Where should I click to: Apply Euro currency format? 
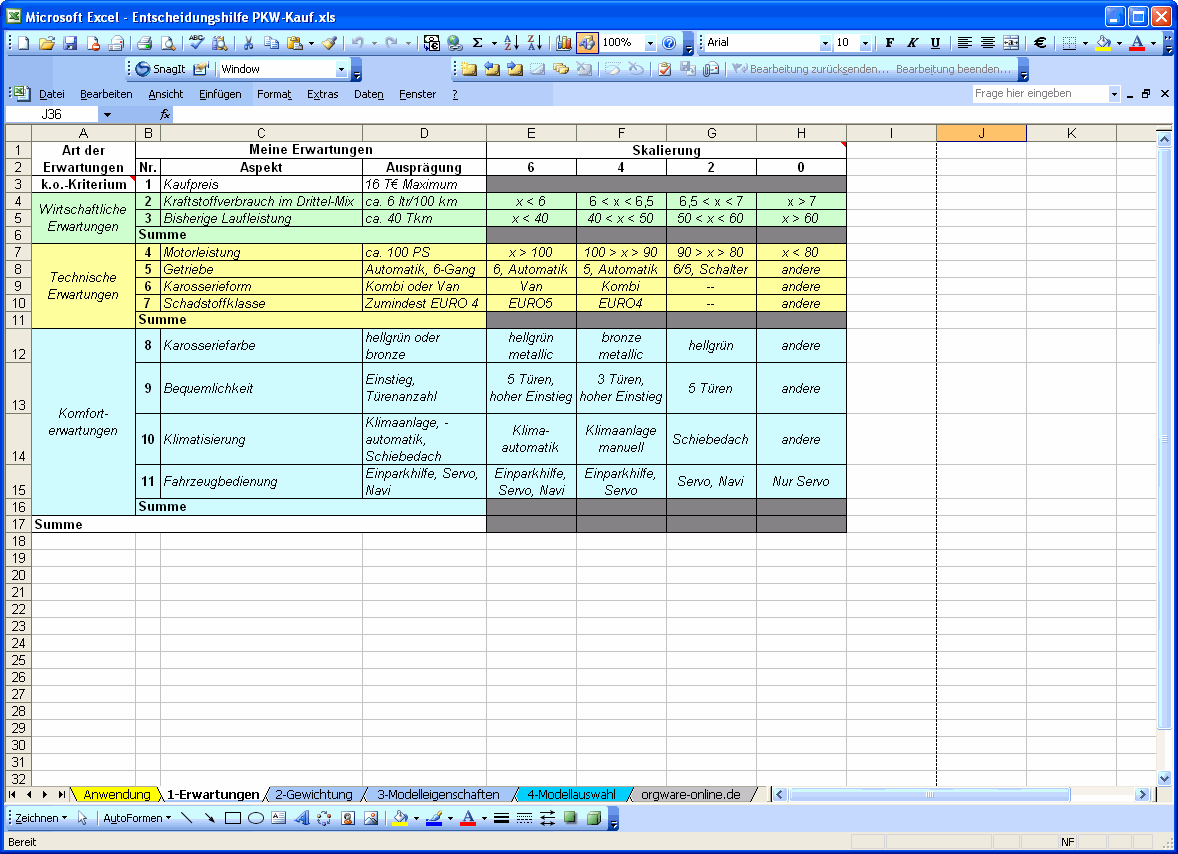click(1040, 43)
